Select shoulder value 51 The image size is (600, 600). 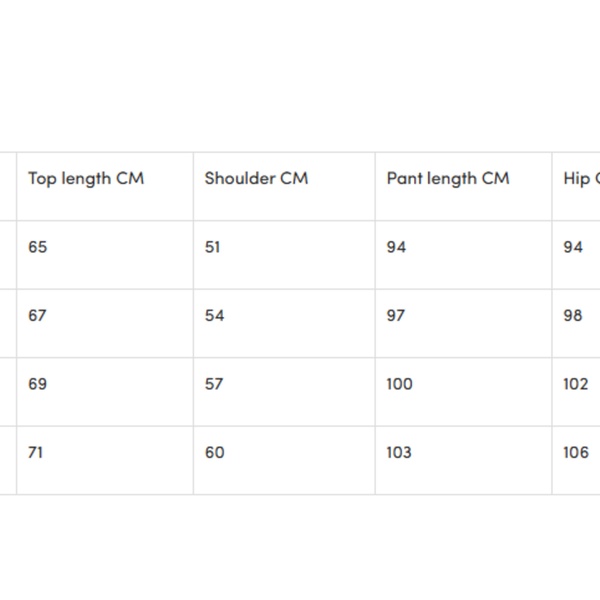(213, 247)
